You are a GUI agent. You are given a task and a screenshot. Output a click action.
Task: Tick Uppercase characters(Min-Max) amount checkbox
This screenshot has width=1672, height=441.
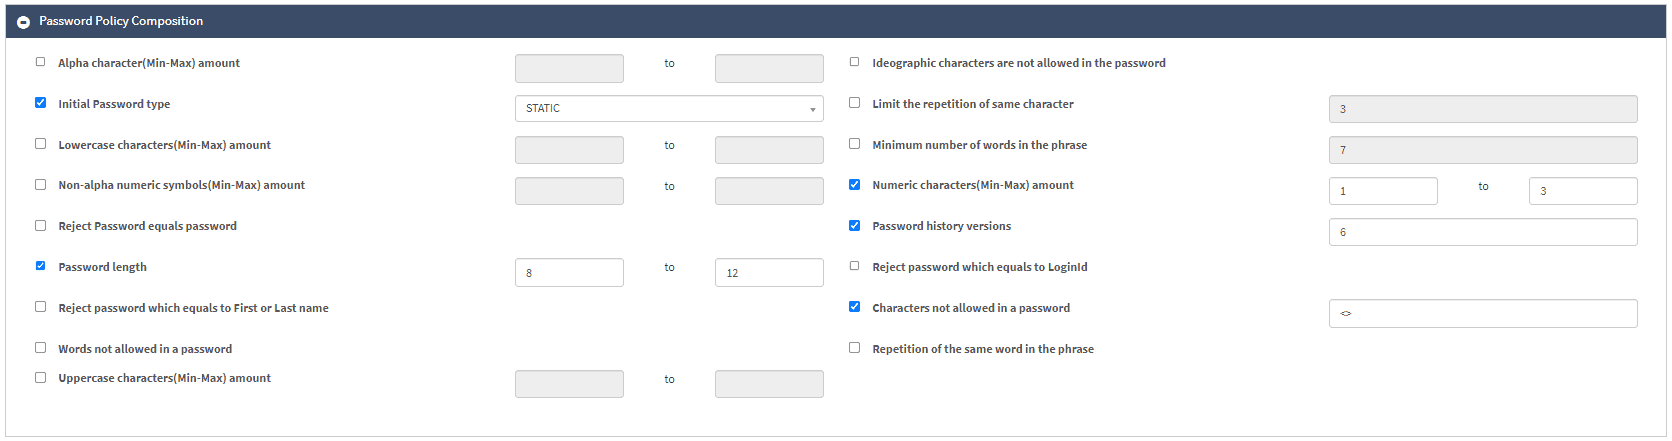pyautogui.click(x=41, y=378)
